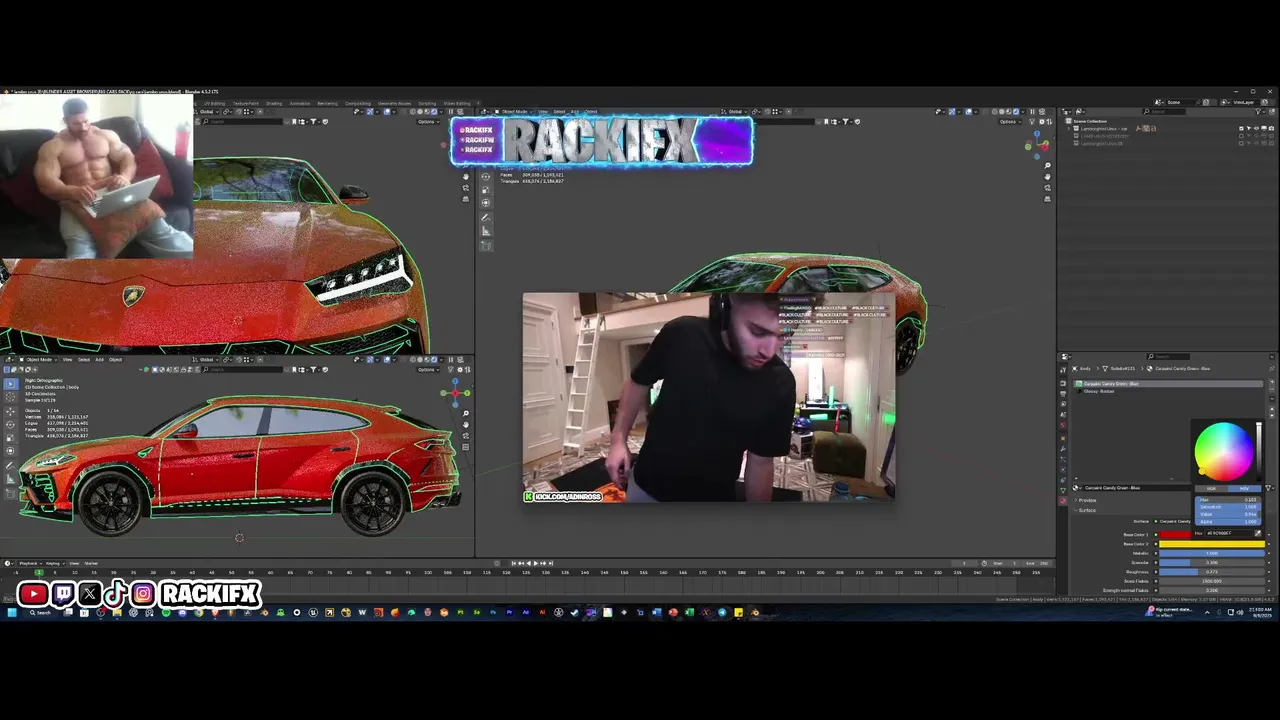Click the pan hand gizmo in main viewport
This screenshot has height=720, width=1280.
(x=1047, y=176)
